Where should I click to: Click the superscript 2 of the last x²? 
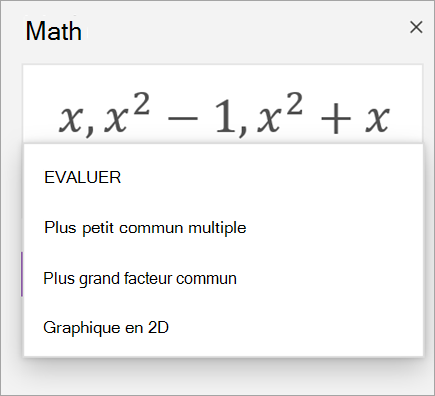[x=294, y=104]
